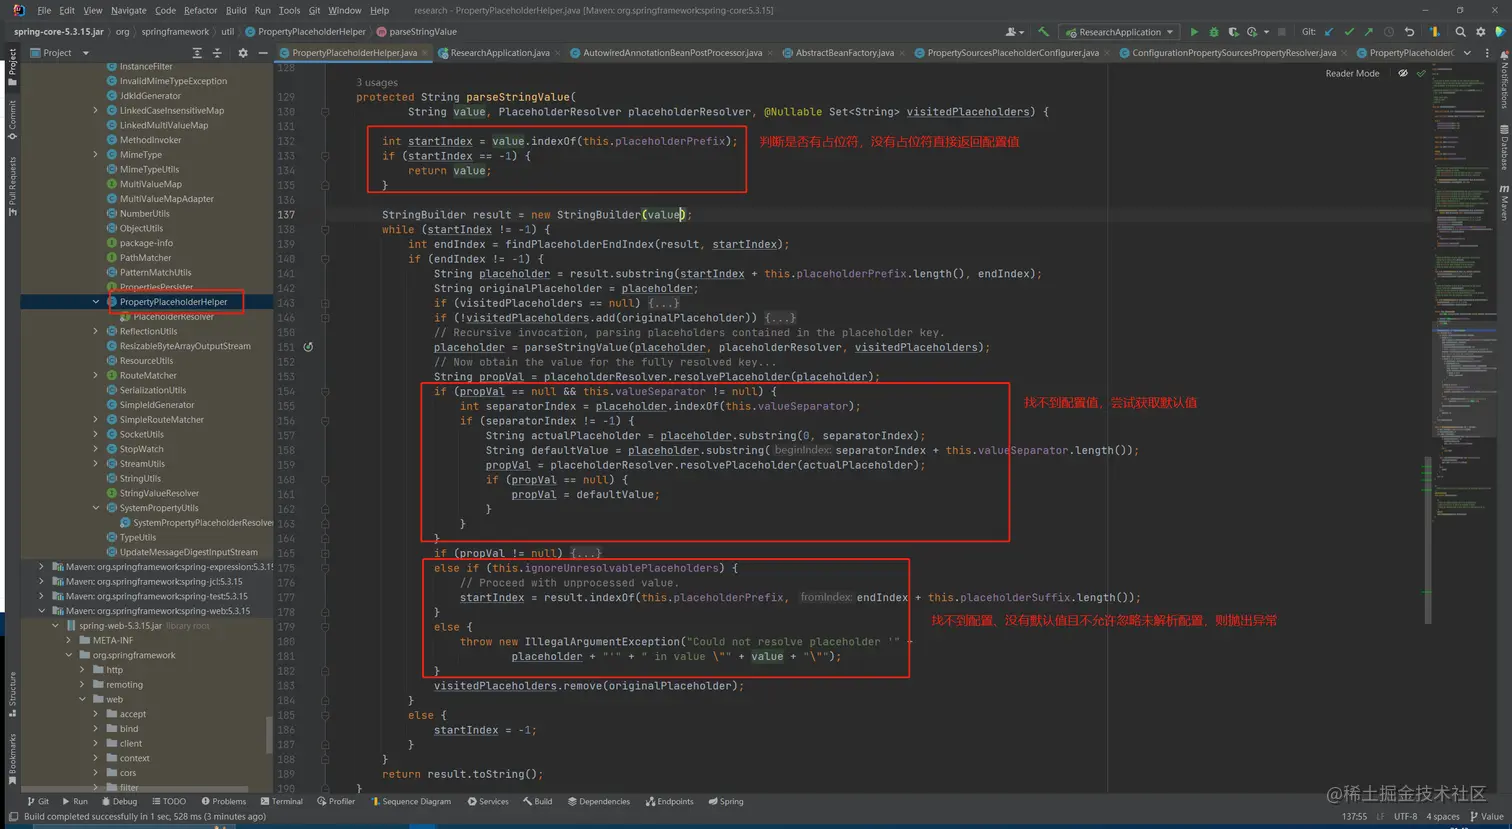Image resolution: width=1512 pixels, height=829 pixels.
Task: Expand the LinkedCaseInsensitiveMap tree node
Action: tap(96, 111)
